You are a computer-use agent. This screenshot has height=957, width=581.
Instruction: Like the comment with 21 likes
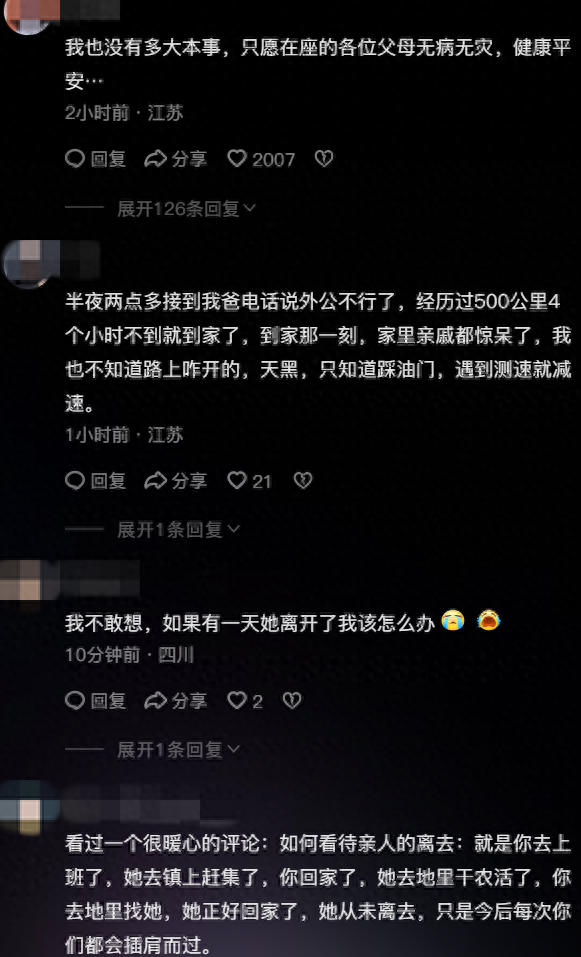pos(249,482)
